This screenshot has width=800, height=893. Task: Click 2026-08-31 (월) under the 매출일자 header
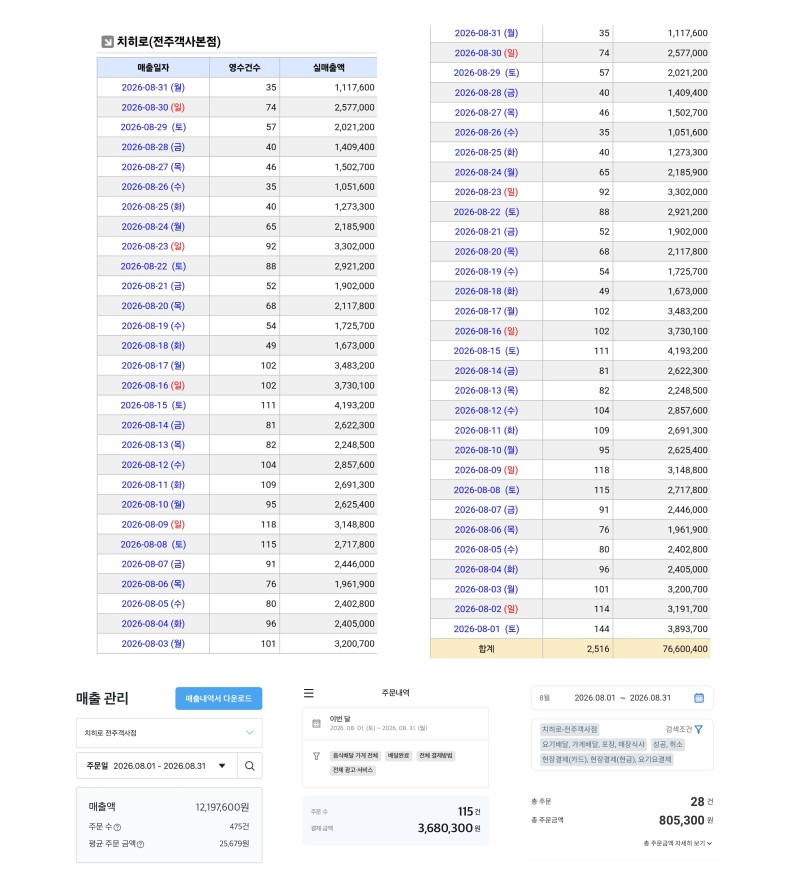(x=153, y=87)
